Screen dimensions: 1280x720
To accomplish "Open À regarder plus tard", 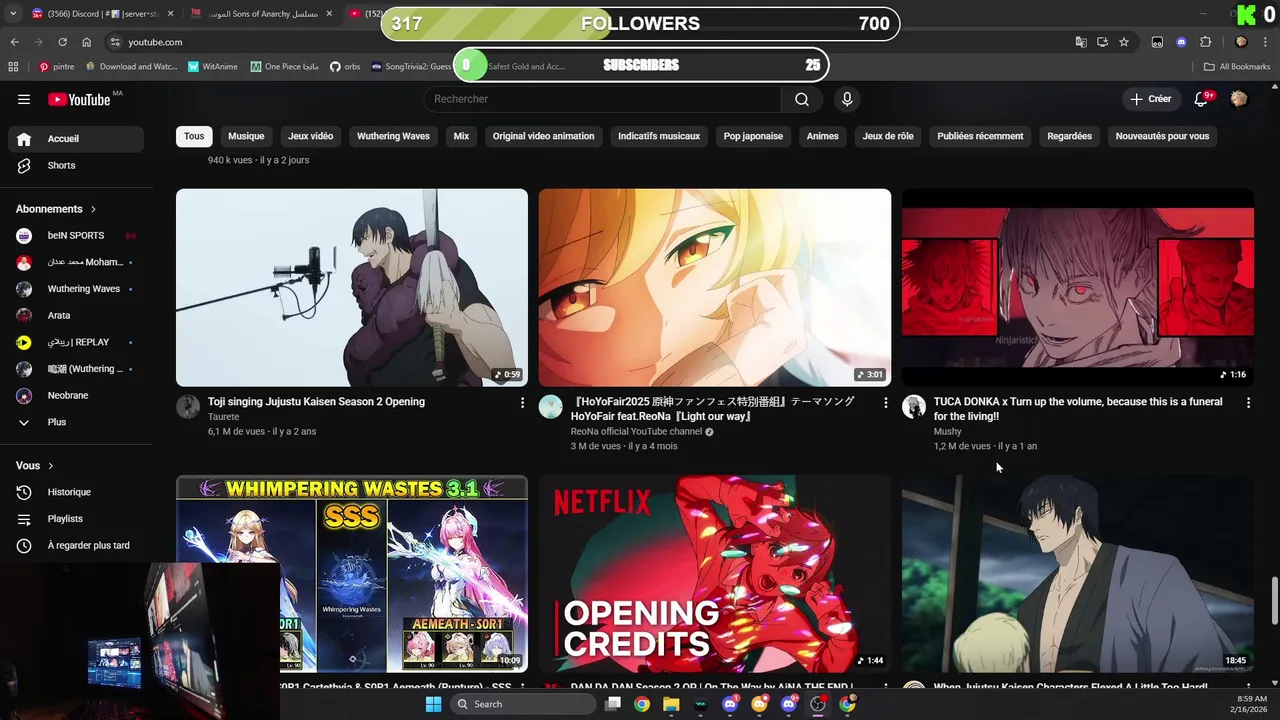I will click(76, 545).
